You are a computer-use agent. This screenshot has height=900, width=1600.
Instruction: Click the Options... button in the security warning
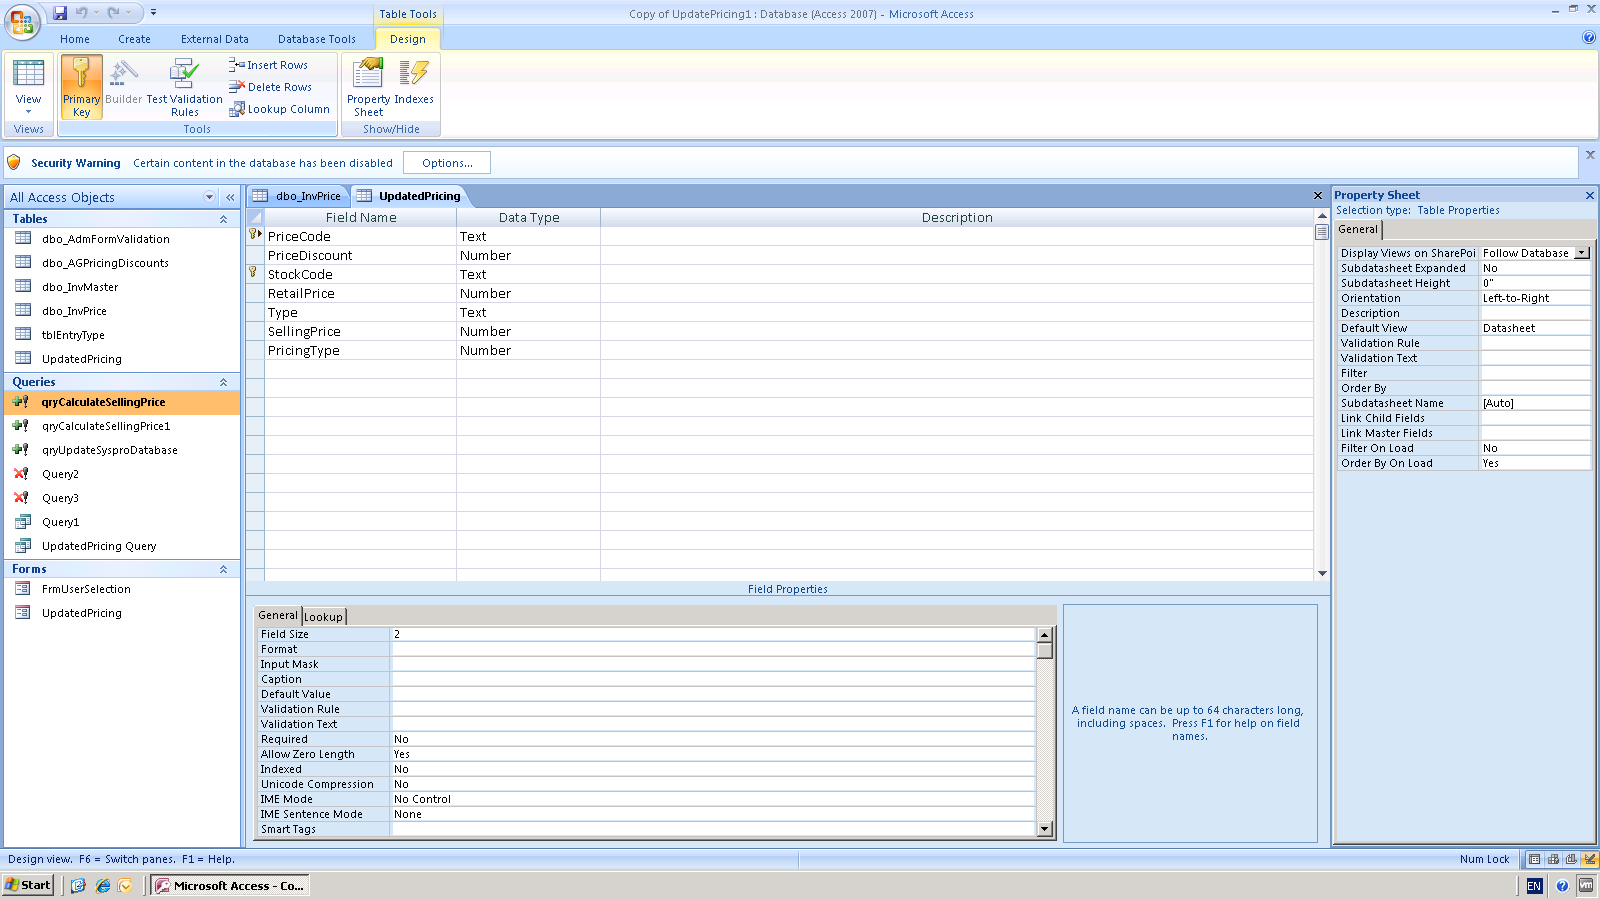pyautogui.click(x=447, y=163)
